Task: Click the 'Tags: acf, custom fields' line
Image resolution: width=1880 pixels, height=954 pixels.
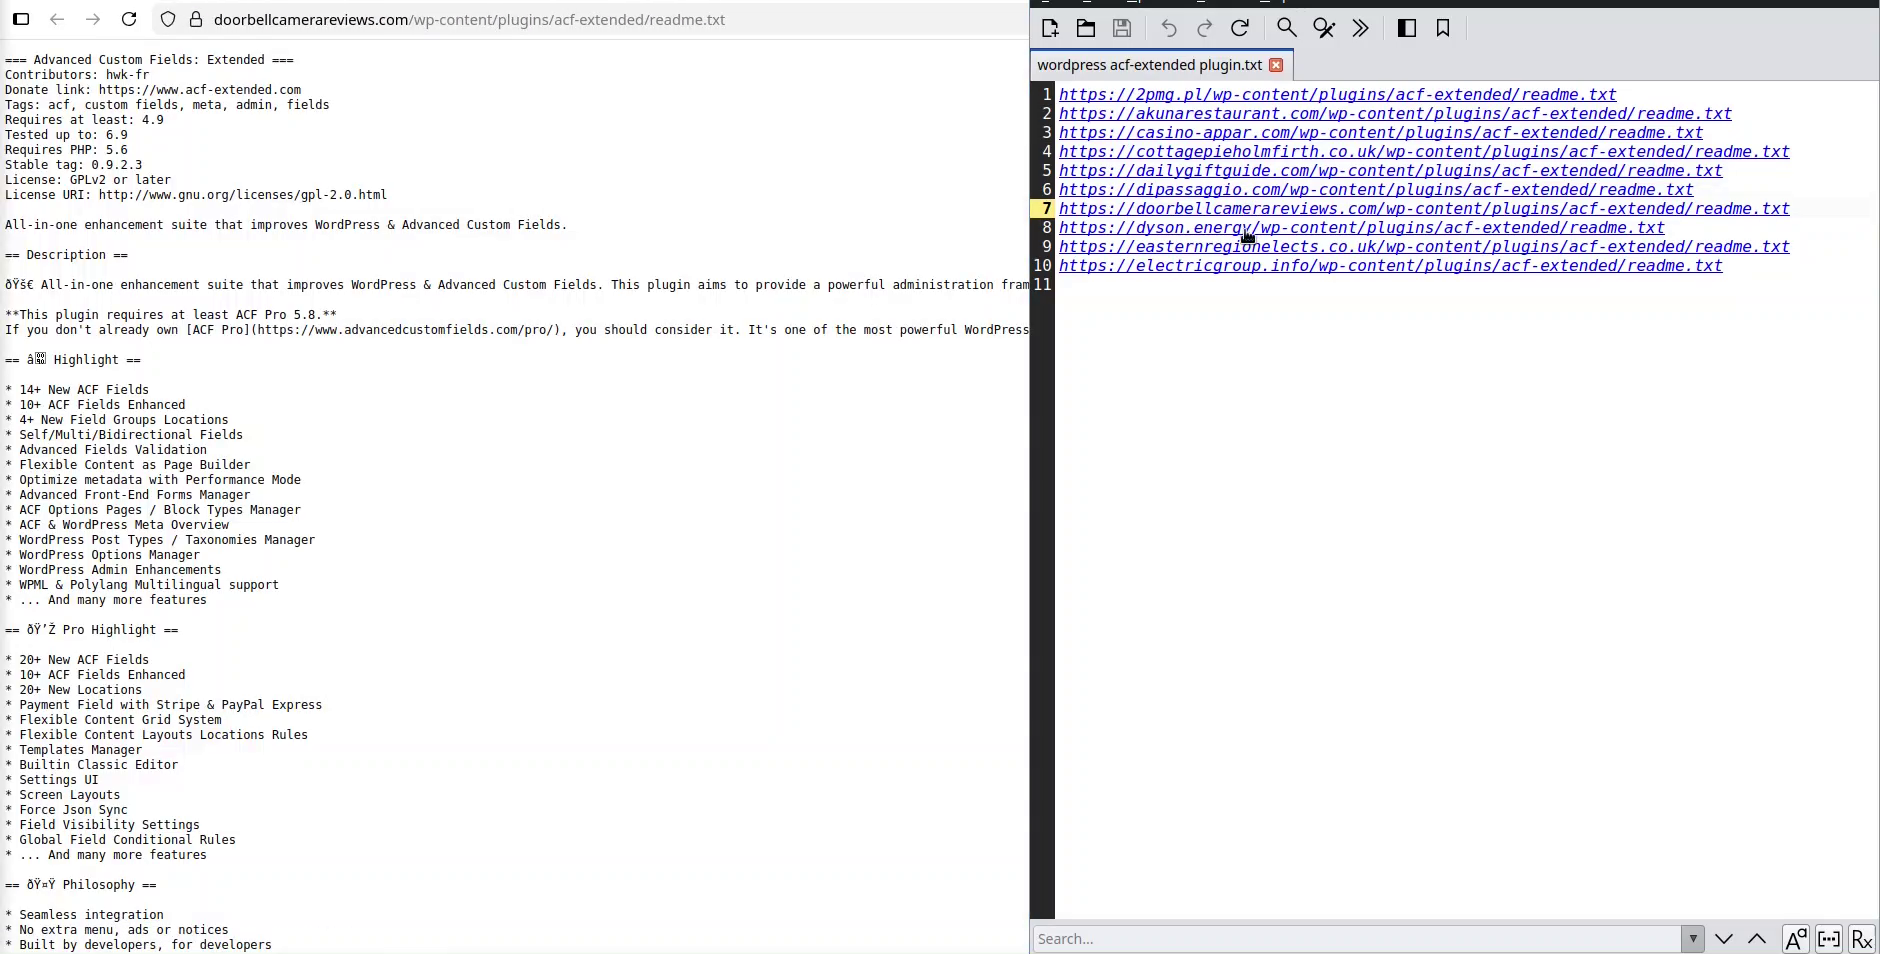Action: coord(167,105)
